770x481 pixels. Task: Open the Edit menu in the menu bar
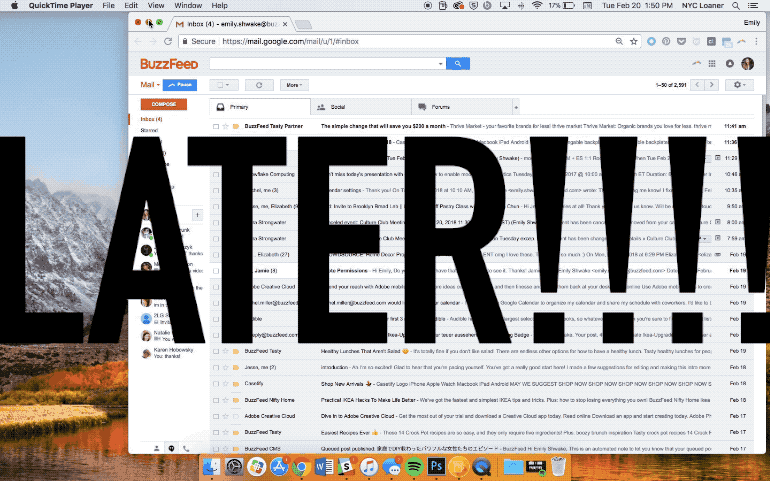[131, 5]
